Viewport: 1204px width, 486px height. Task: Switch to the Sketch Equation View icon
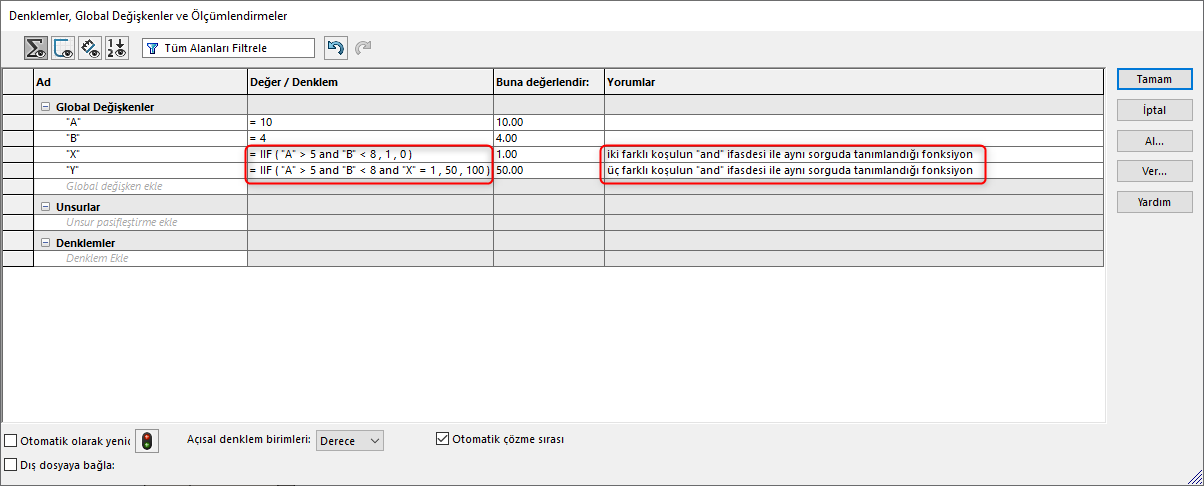click(63, 48)
